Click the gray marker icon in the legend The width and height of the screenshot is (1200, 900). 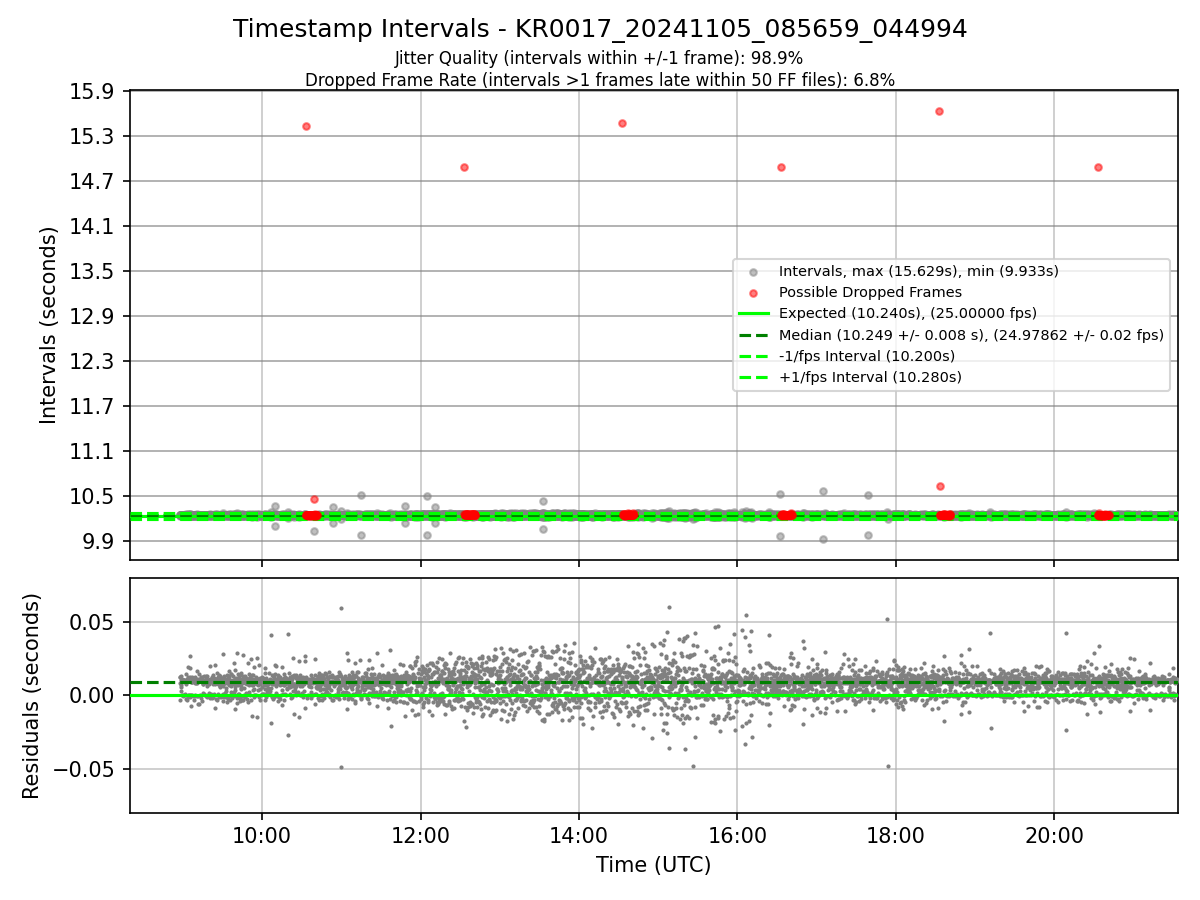pyautogui.click(x=753, y=272)
